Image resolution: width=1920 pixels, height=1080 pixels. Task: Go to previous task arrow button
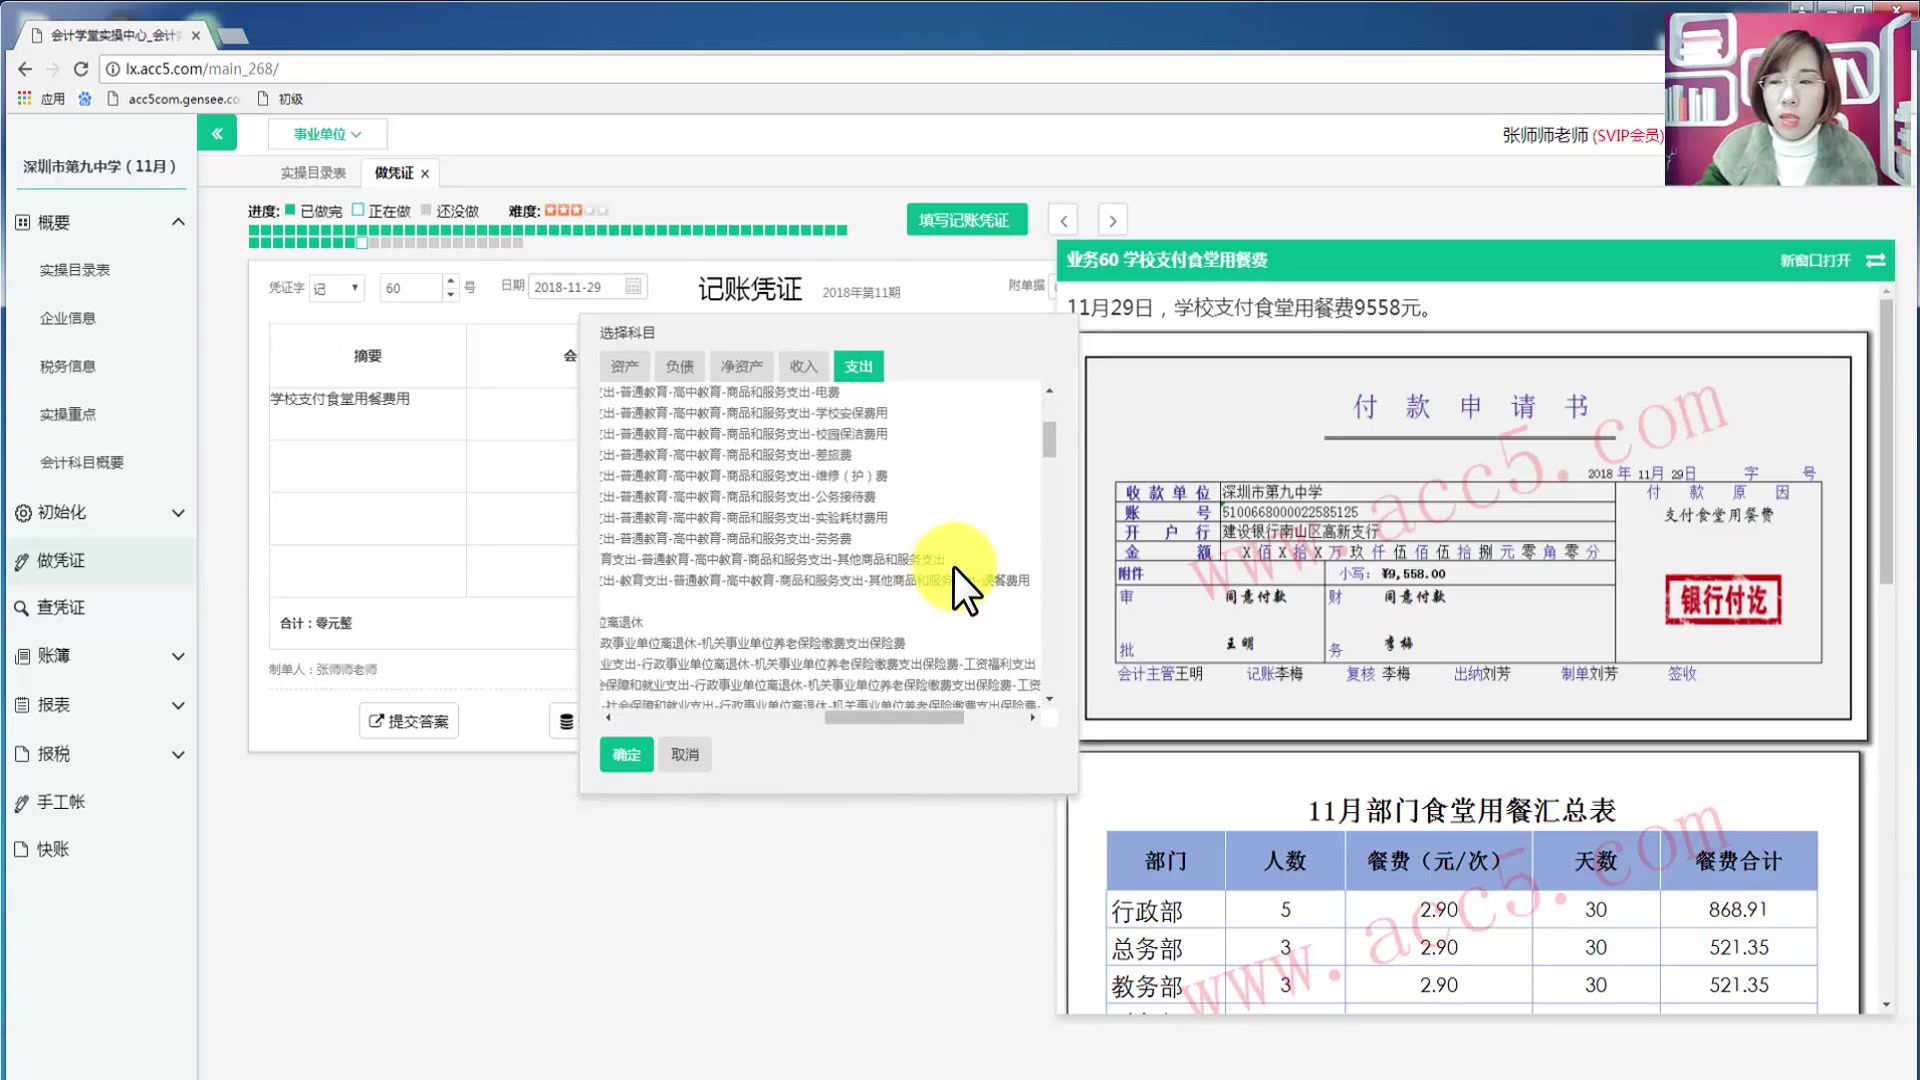(x=1063, y=220)
